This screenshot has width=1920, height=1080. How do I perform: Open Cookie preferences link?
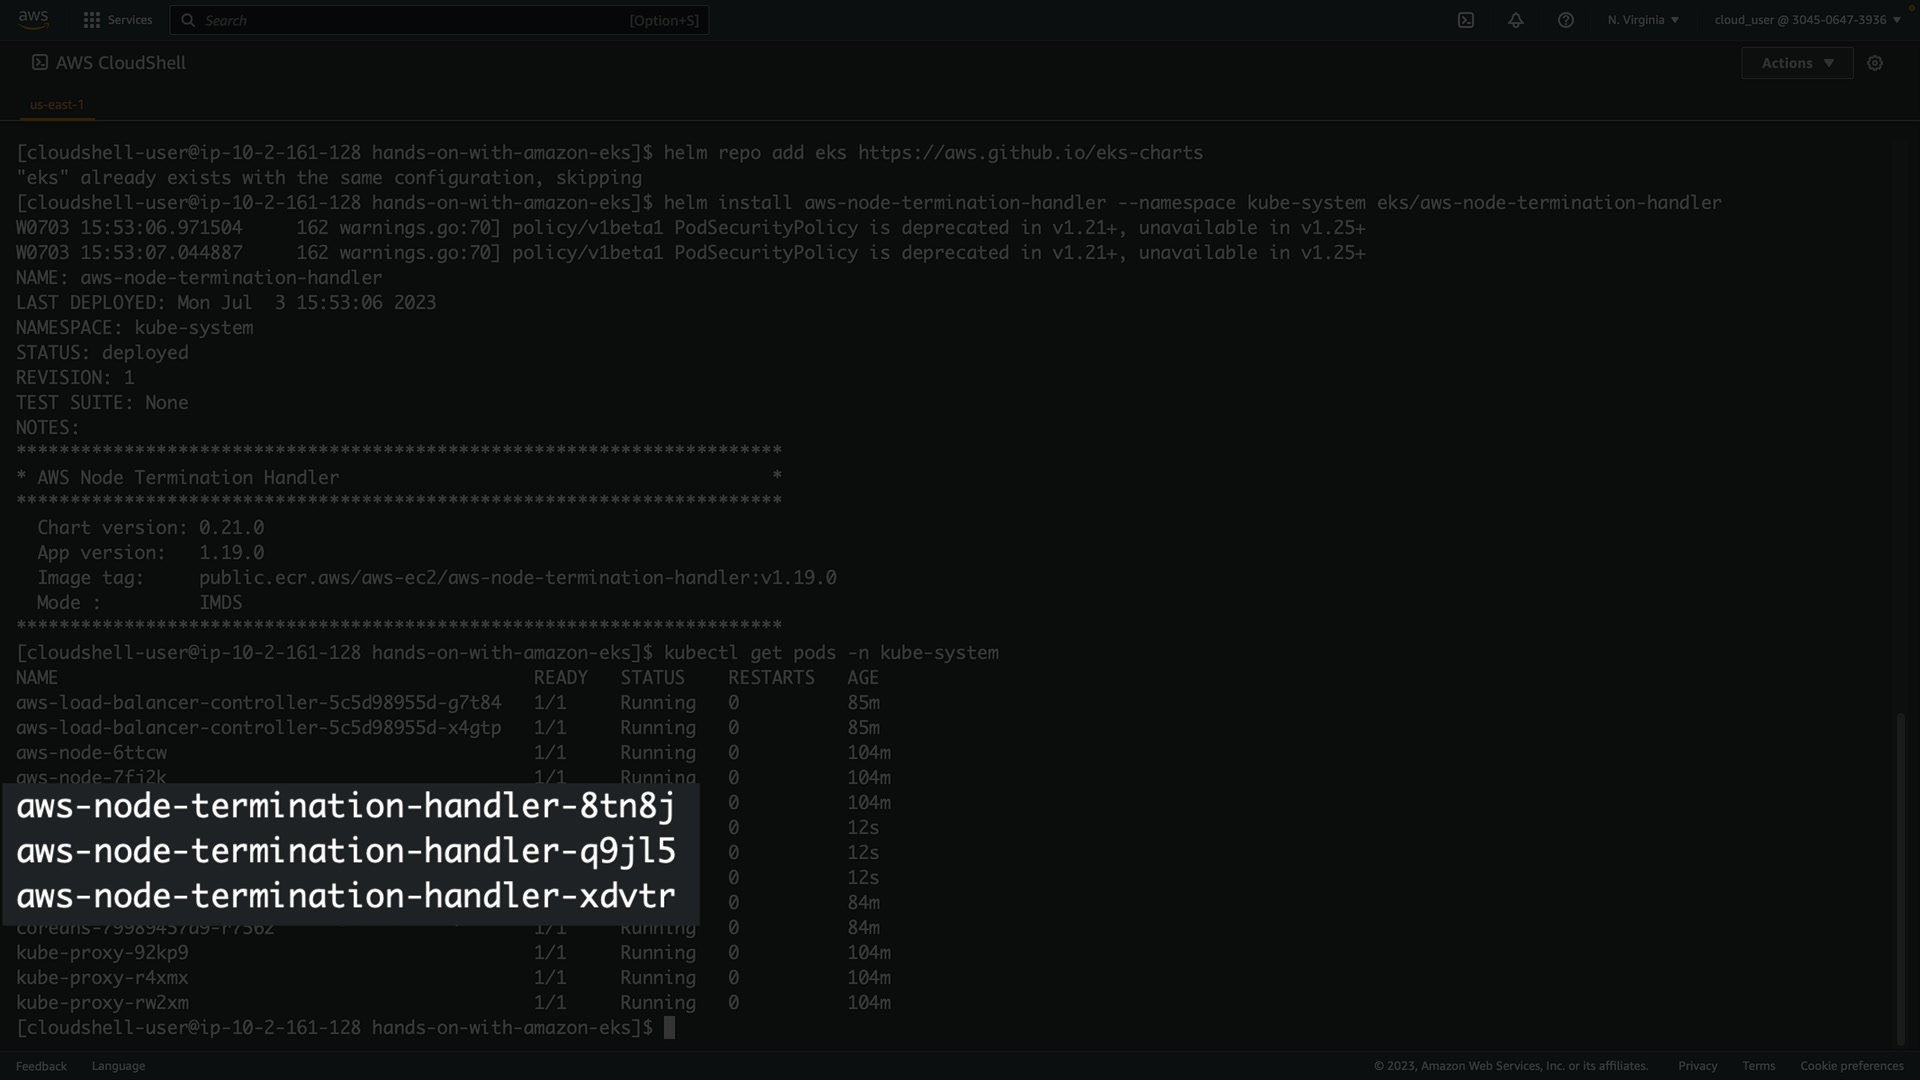pos(1851,1066)
